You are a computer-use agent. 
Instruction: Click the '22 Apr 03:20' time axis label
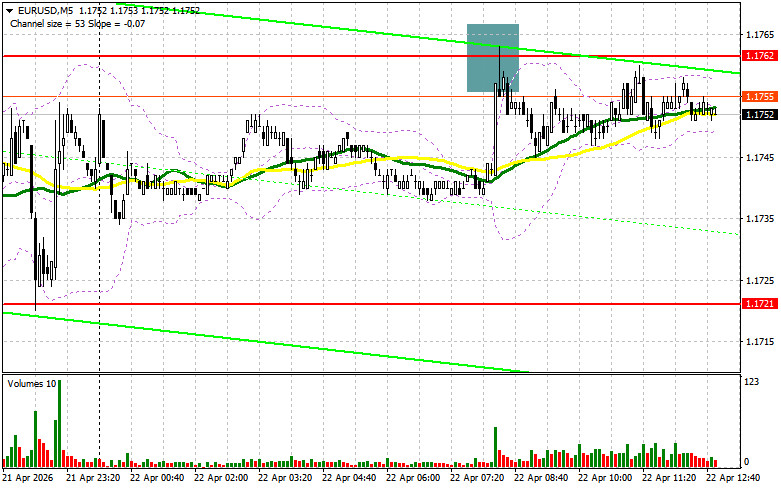[x=285, y=478]
